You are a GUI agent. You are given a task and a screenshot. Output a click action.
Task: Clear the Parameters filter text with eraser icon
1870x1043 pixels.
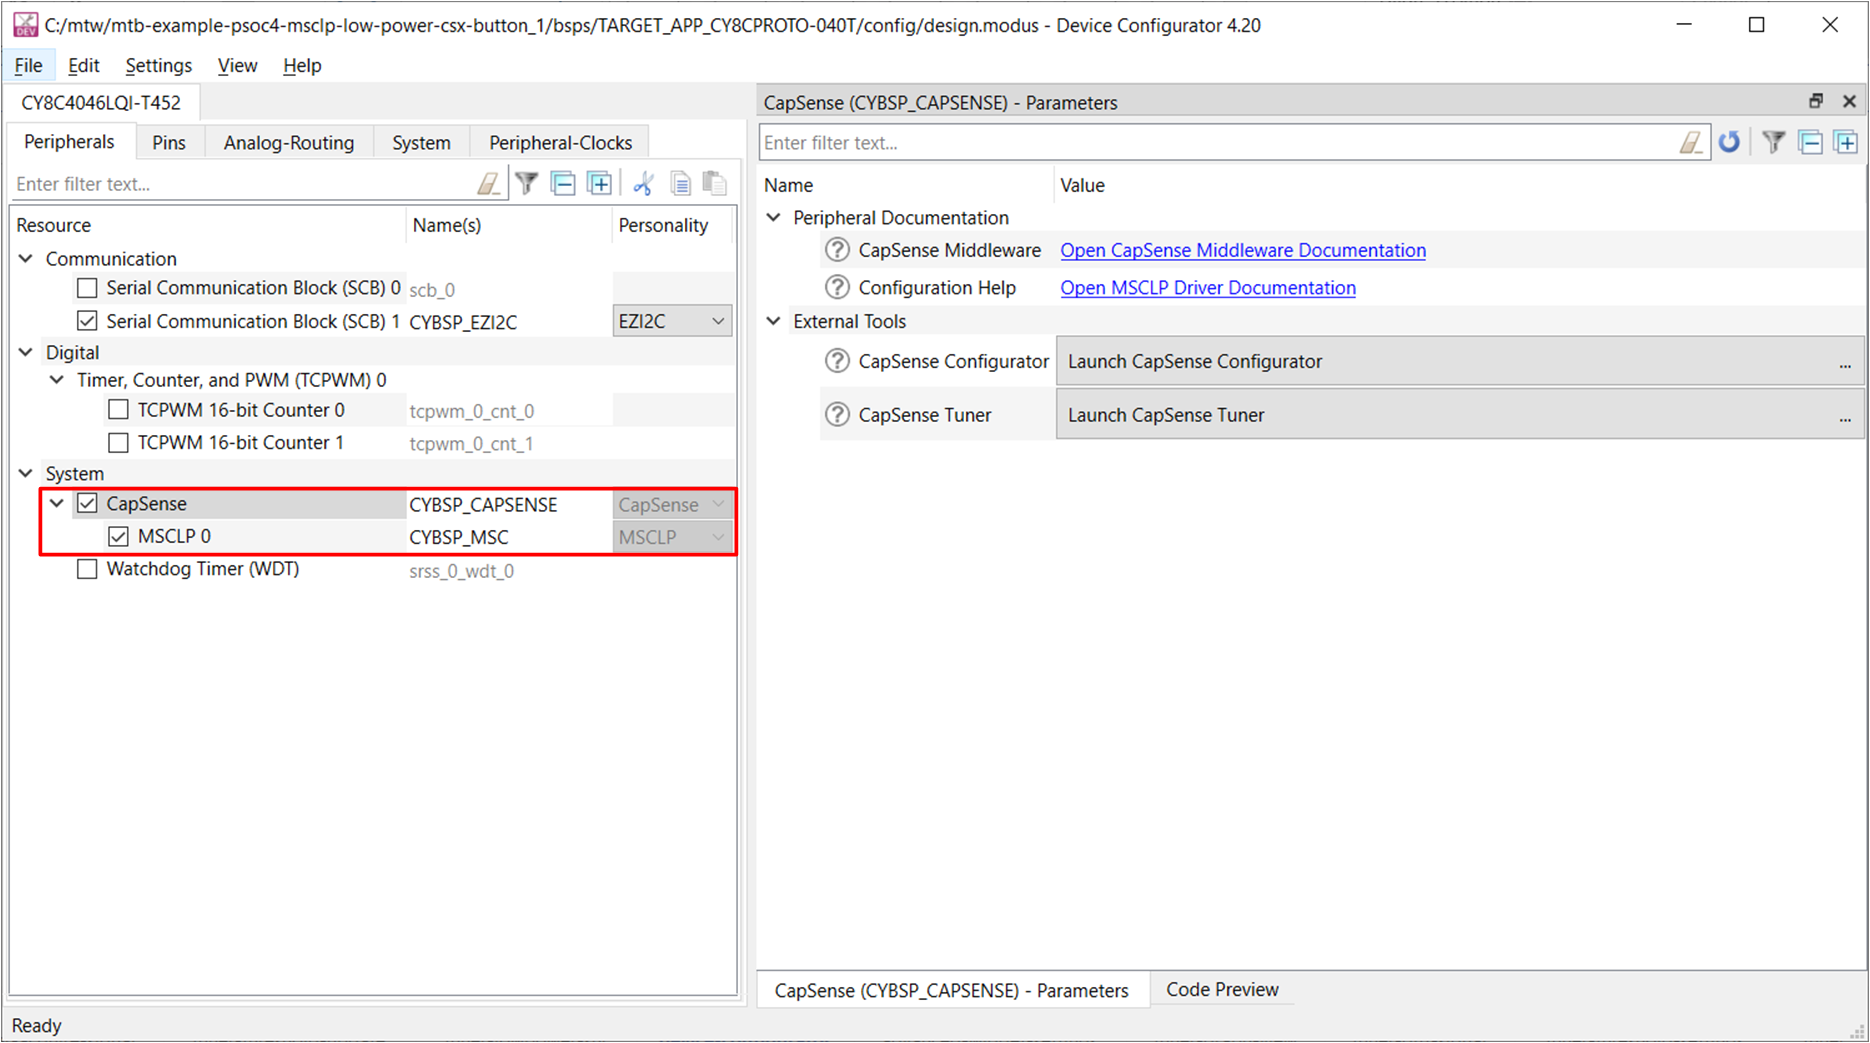point(1690,143)
